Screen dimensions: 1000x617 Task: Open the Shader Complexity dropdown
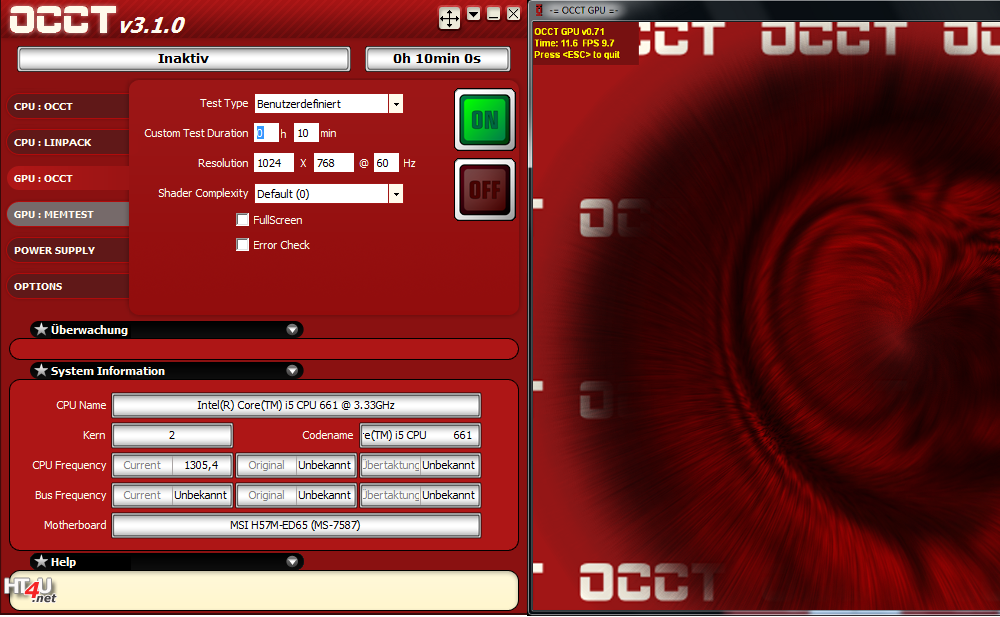click(x=396, y=193)
